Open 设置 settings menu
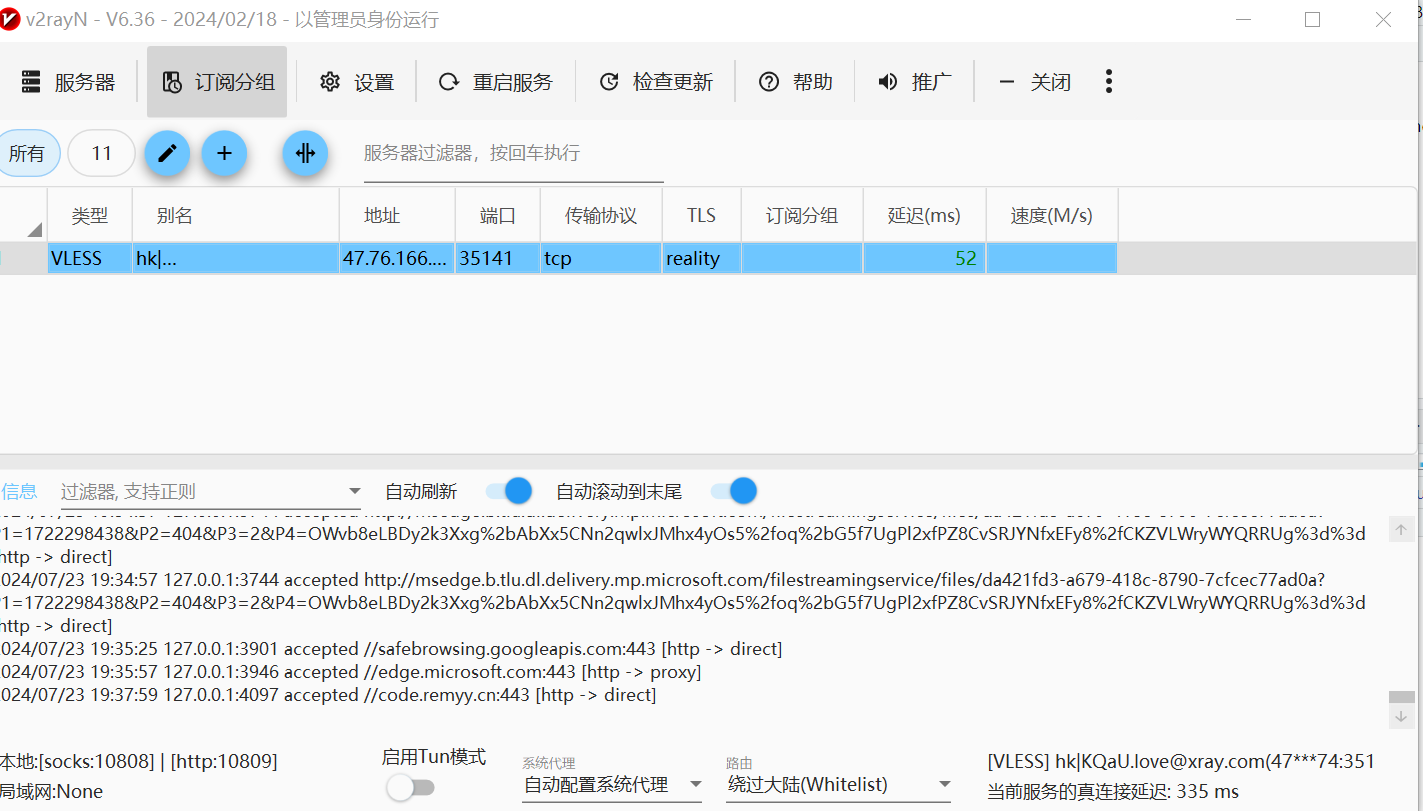Image resolution: width=1423 pixels, height=811 pixels. pos(356,82)
